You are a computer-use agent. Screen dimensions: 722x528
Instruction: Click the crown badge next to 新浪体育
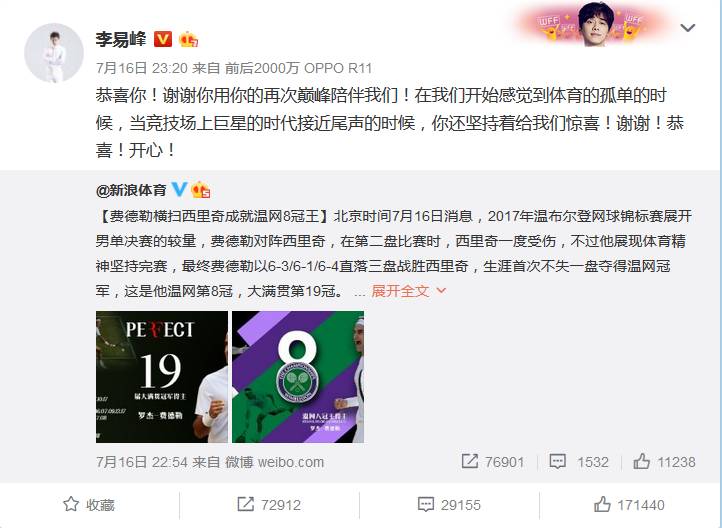pos(200,190)
